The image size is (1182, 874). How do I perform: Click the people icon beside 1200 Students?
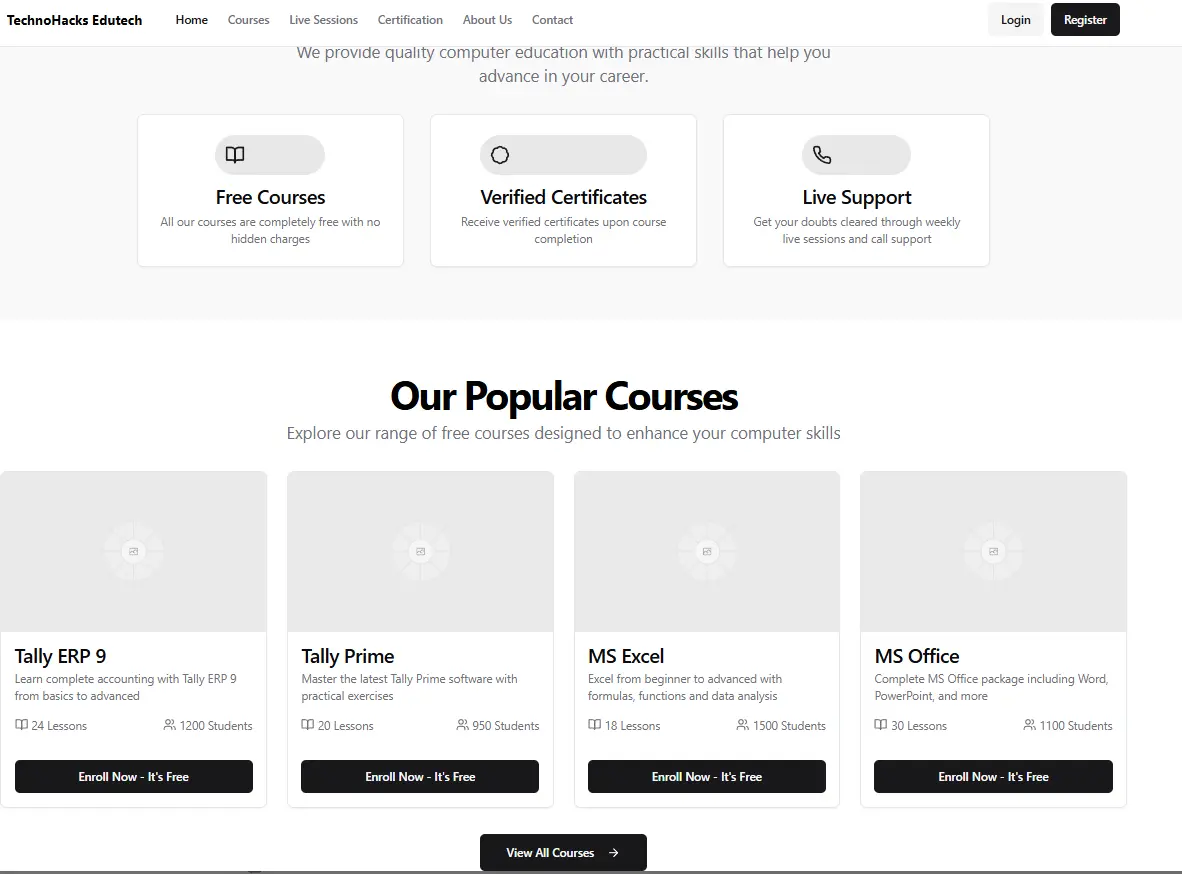click(x=170, y=725)
